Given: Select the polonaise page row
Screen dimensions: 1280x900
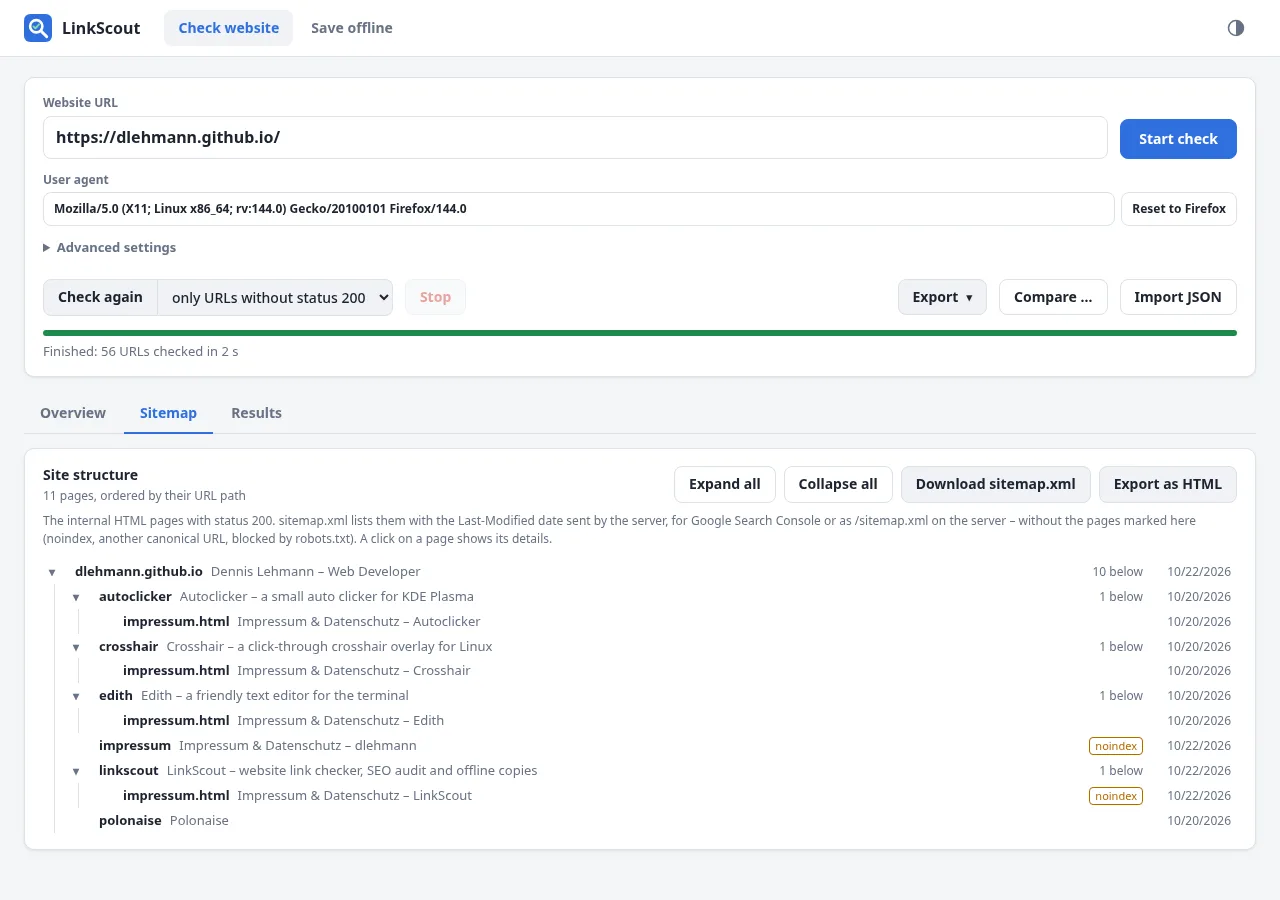Looking at the screenshot, I should point(652,820).
